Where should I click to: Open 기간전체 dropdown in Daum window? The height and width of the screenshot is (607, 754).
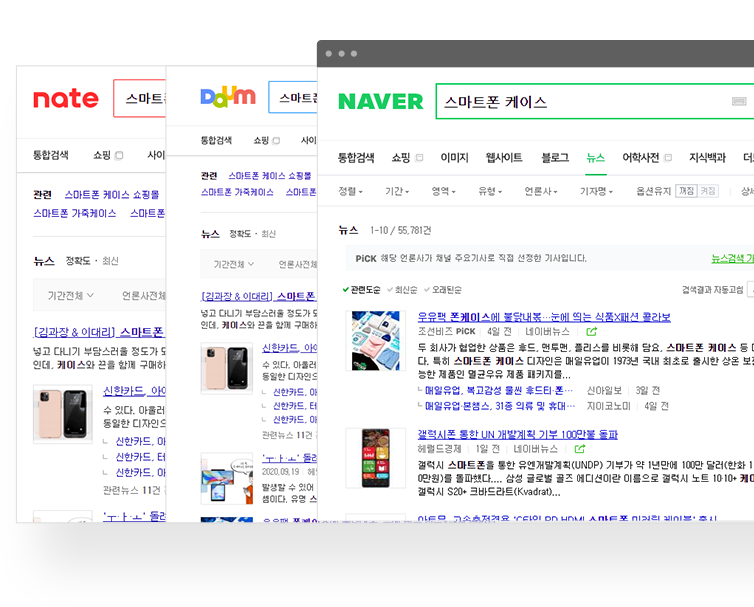coord(234,264)
